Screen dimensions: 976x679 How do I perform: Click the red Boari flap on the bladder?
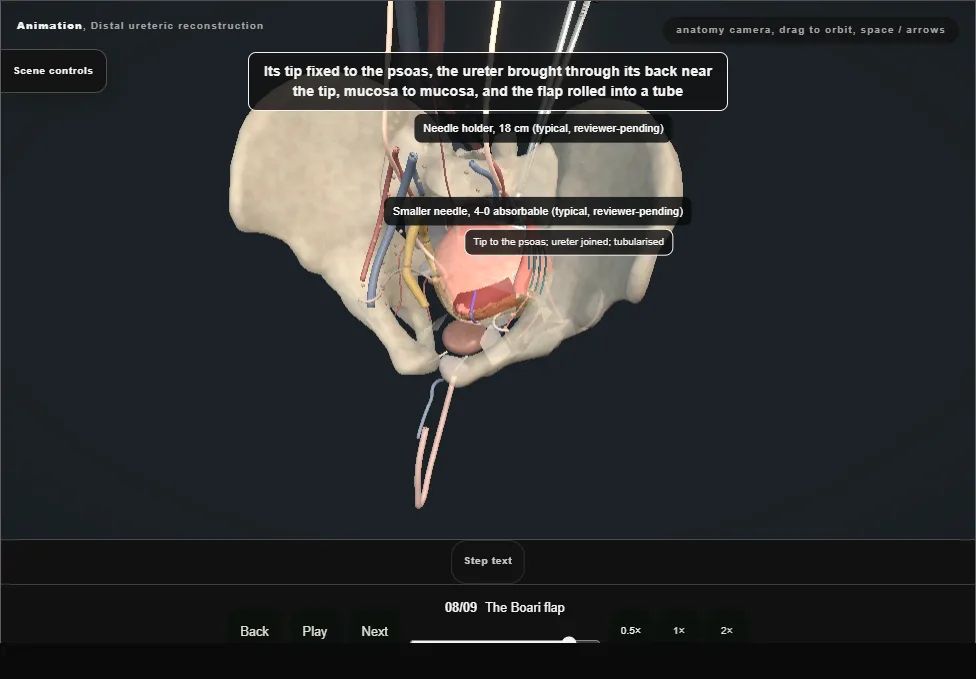coord(486,297)
